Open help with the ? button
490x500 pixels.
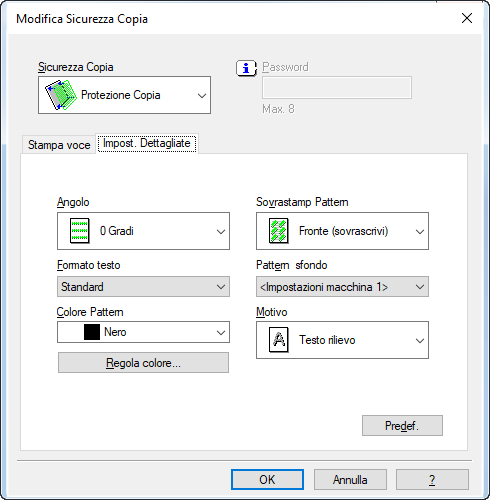[432, 480]
